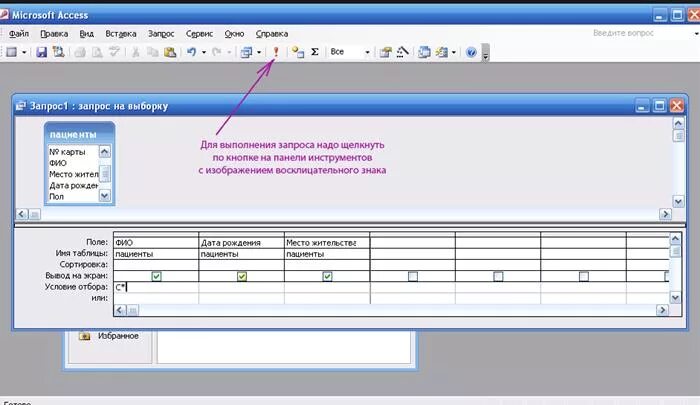Click the Print toolbar icon
Image resolution: width=700 pixels, height=405 pixels.
(x=80, y=52)
